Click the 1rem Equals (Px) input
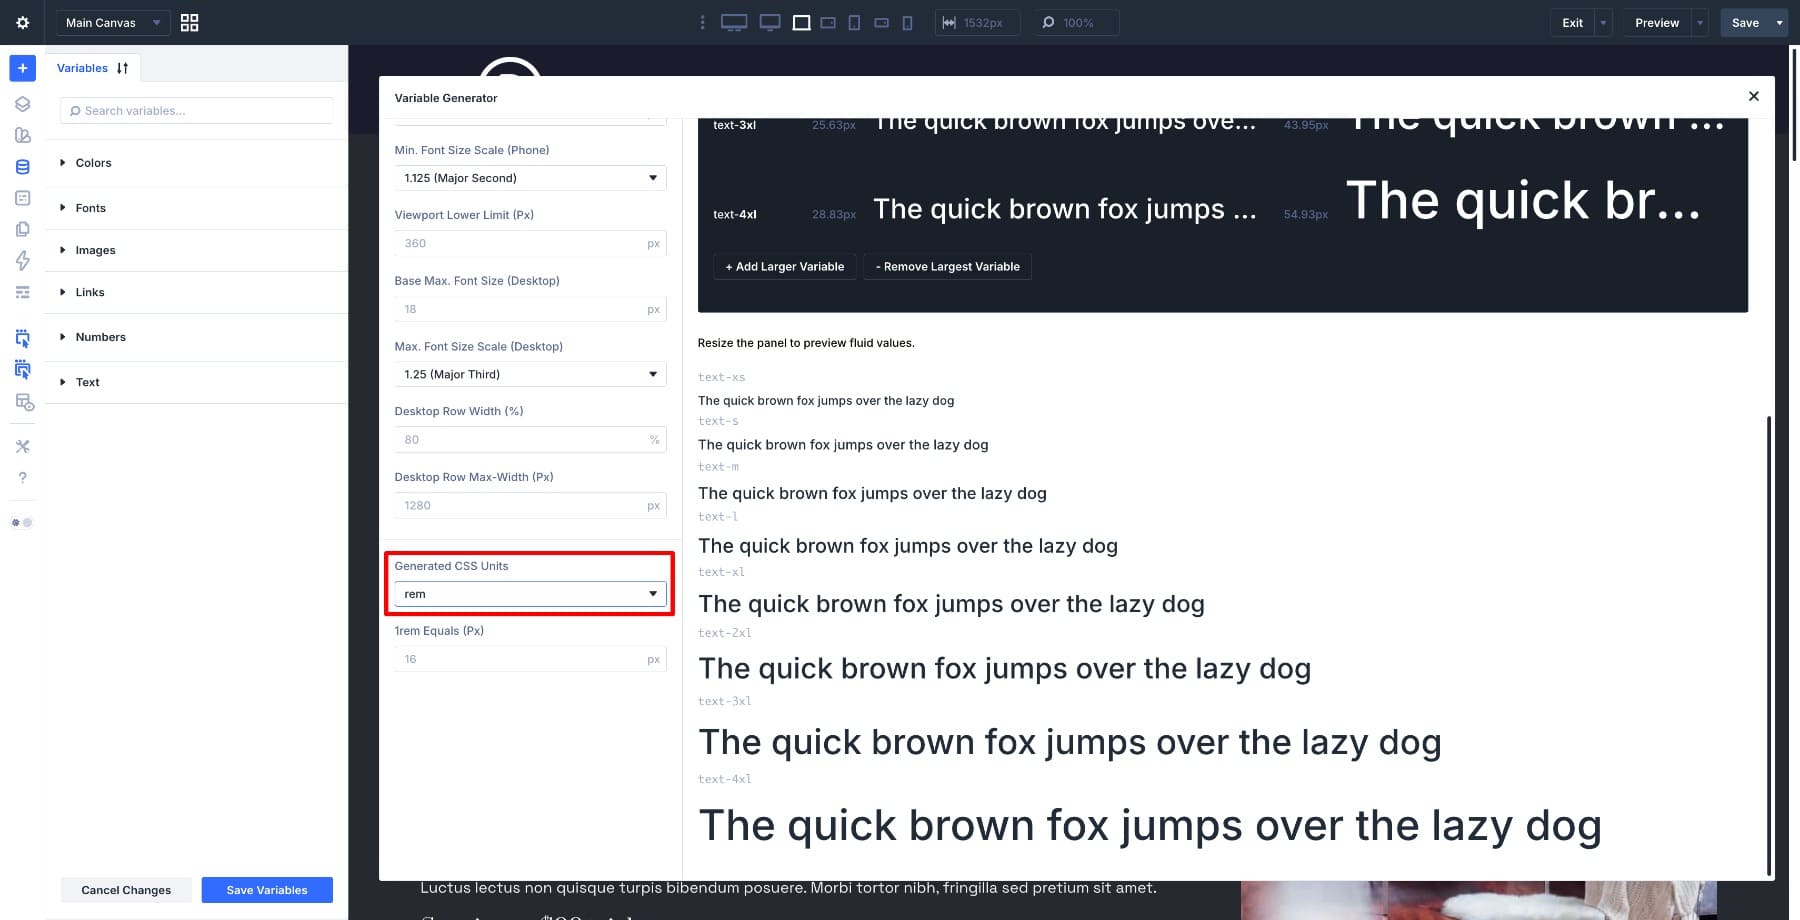The width and height of the screenshot is (1800, 920). tap(530, 659)
